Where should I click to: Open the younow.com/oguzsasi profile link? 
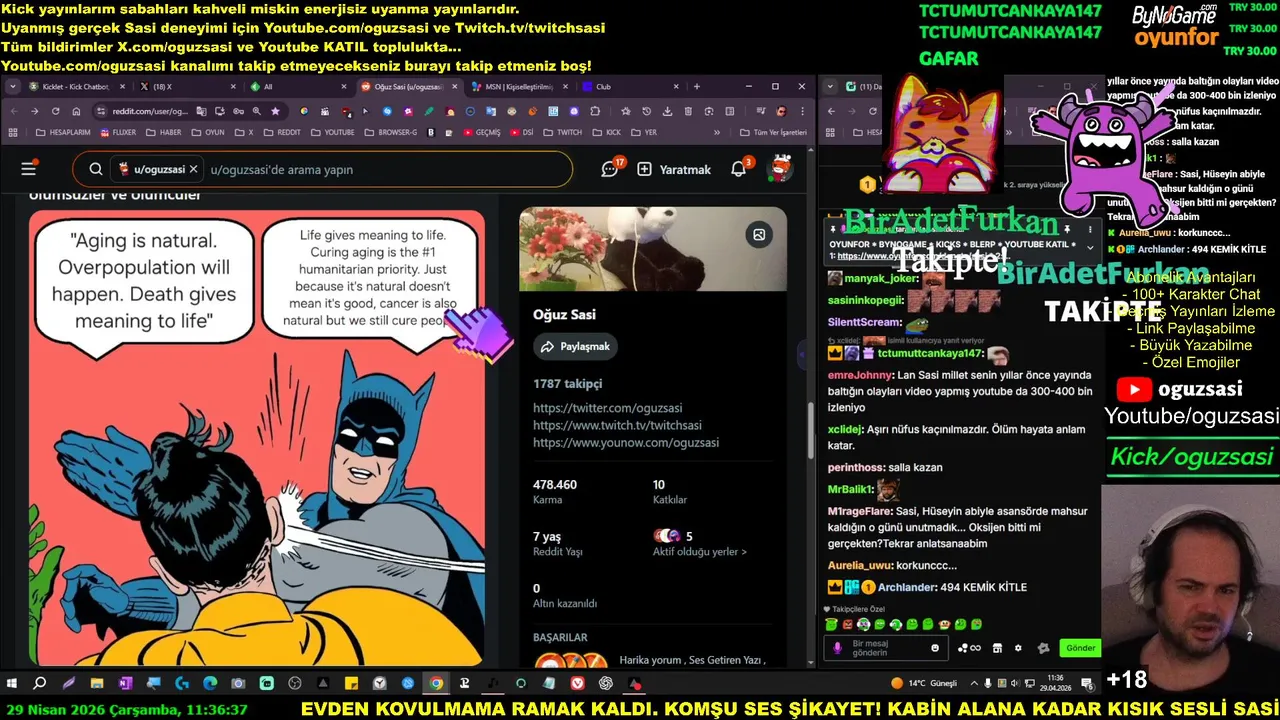point(626,442)
